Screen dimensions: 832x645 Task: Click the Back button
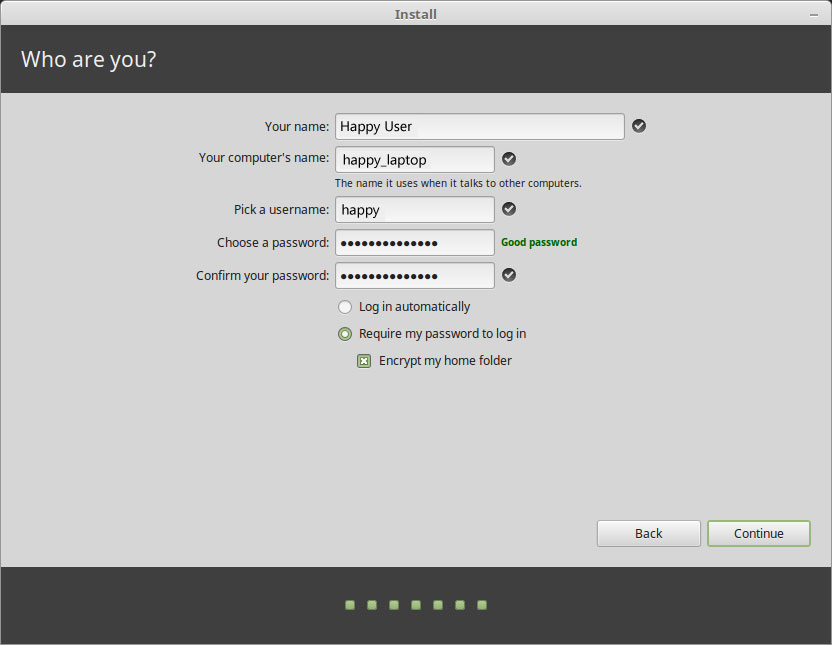click(x=648, y=533)
